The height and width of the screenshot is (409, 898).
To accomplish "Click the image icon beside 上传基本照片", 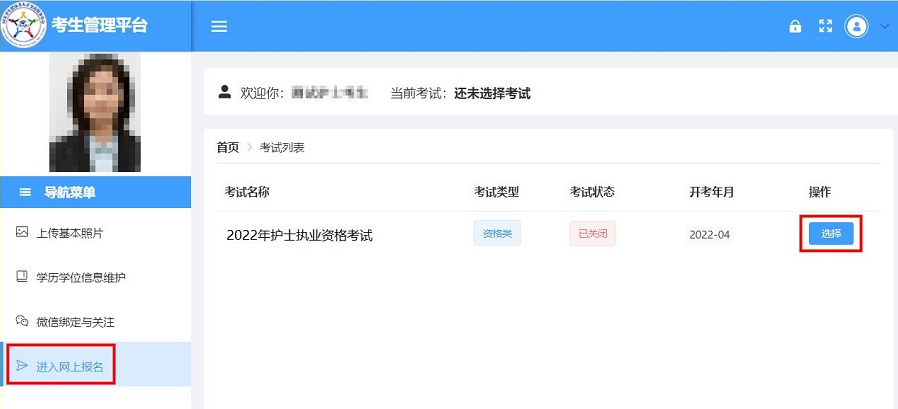I will [22, 232].
